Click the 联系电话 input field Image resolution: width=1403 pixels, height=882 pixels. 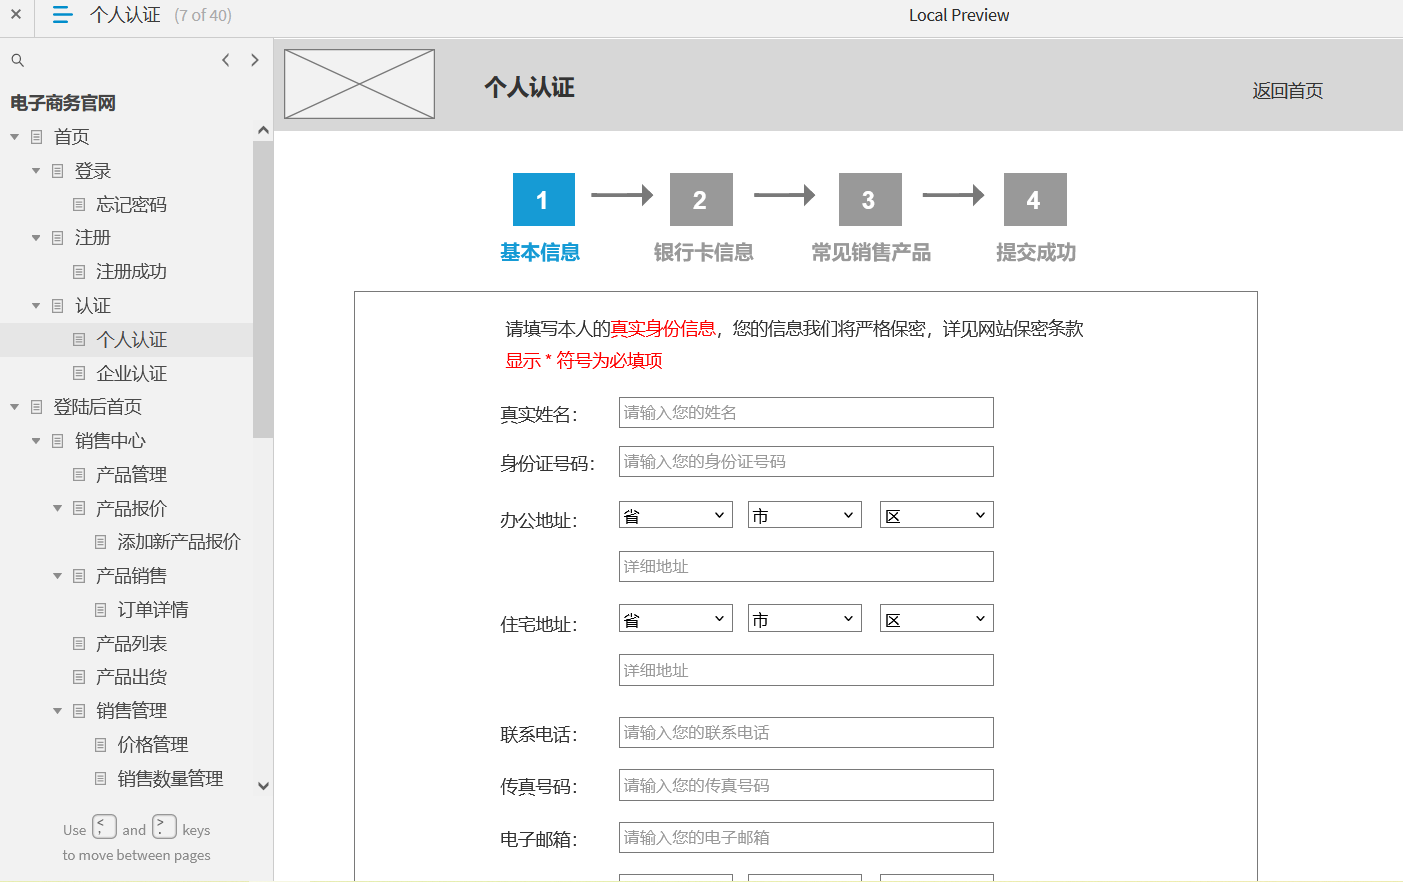(x=806, y=733)
